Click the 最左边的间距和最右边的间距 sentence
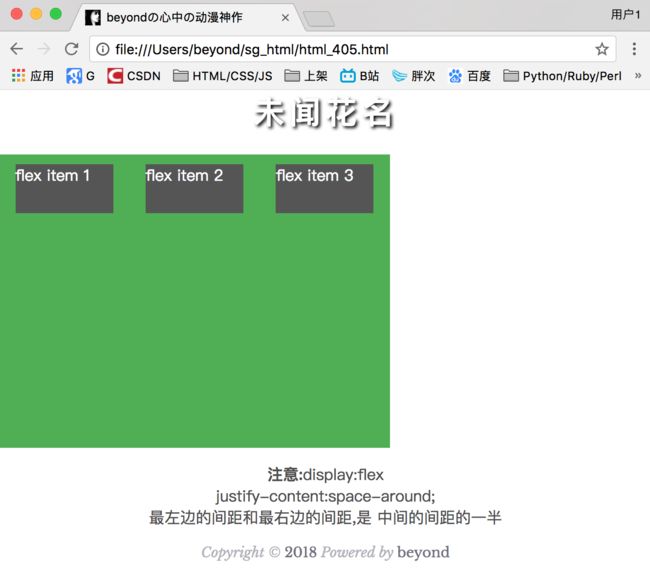Viewport: 650px width, 571px height. (325, 518)
